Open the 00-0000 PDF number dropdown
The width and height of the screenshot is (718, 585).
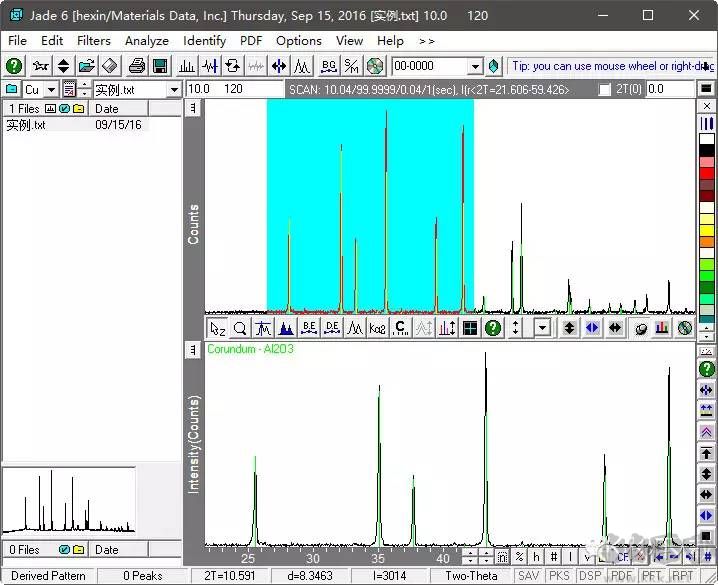pyautogui.click(x=475, y=67)
